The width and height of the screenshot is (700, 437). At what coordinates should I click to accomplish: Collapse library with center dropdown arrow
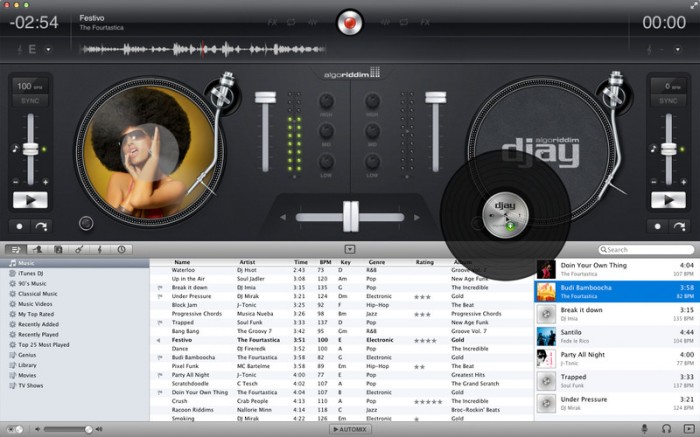[x=350, y=250]
